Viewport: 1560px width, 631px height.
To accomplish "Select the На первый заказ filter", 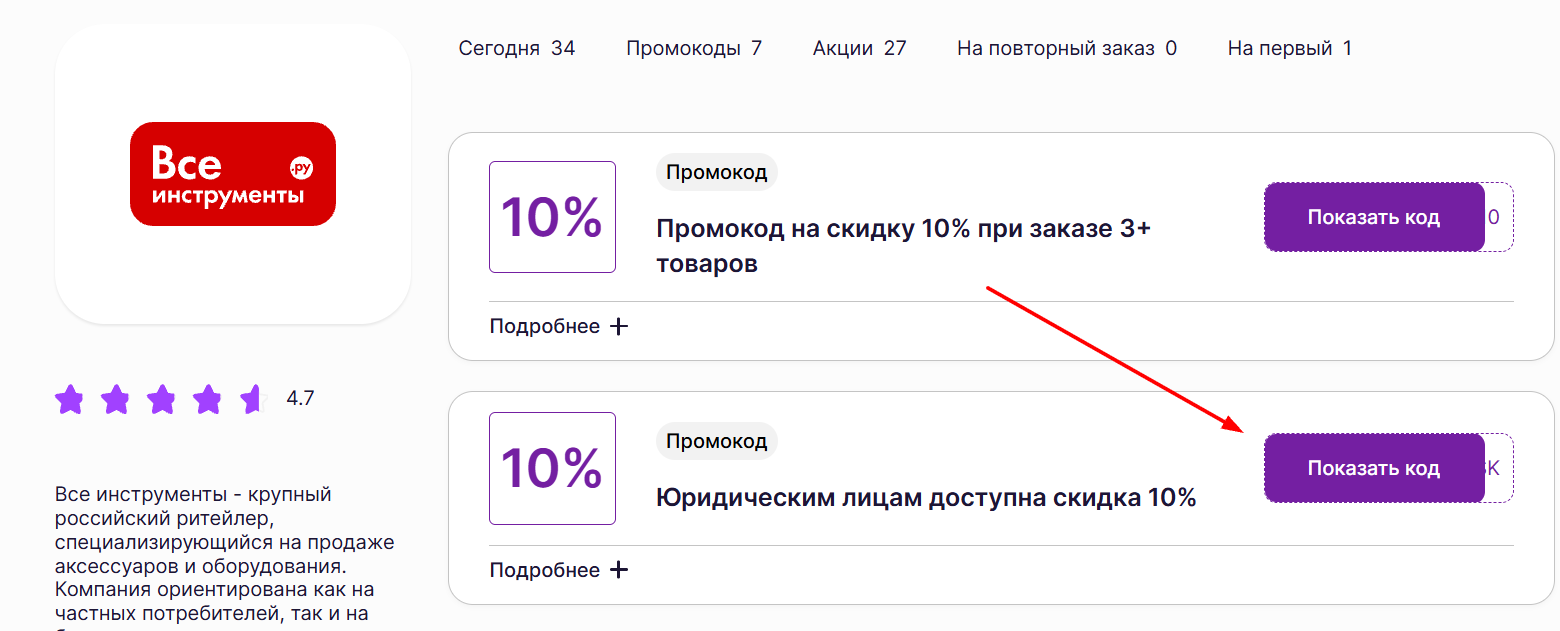I will pyautogui.click(x=1290, y=47).
